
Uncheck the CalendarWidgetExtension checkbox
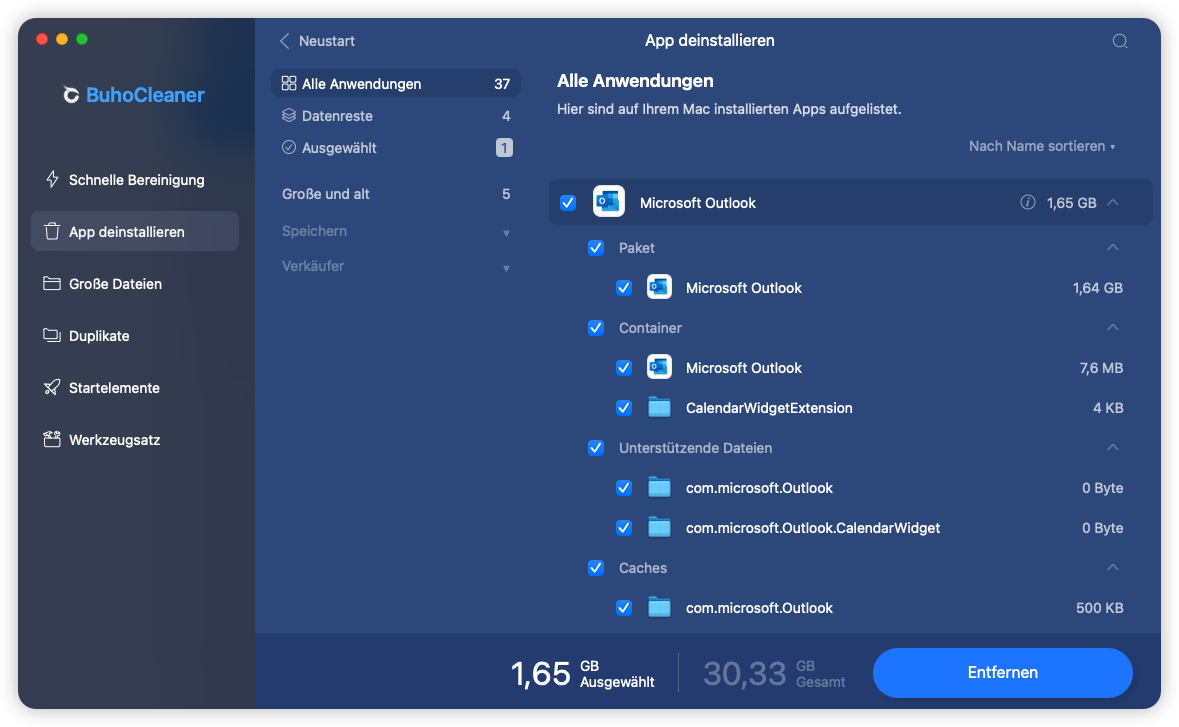pyautogui.click(x=623, y=407)
